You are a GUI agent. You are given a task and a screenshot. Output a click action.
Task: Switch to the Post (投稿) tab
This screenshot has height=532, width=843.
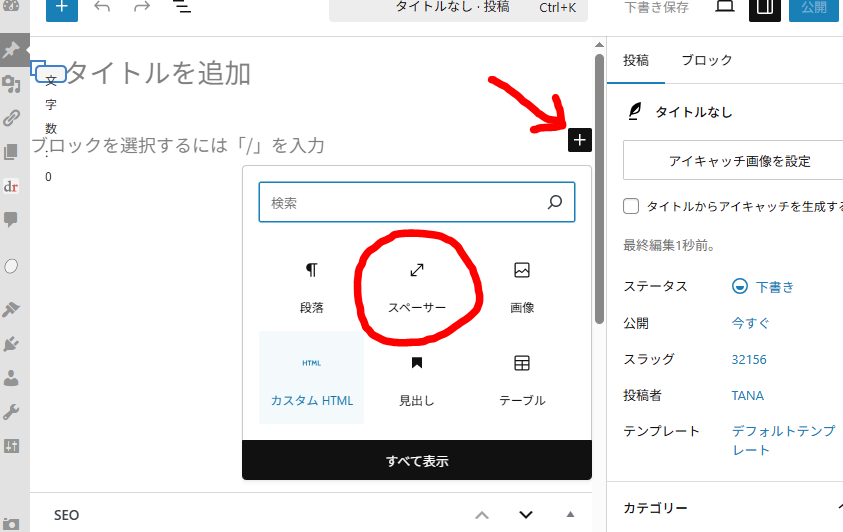coord(636,60)
